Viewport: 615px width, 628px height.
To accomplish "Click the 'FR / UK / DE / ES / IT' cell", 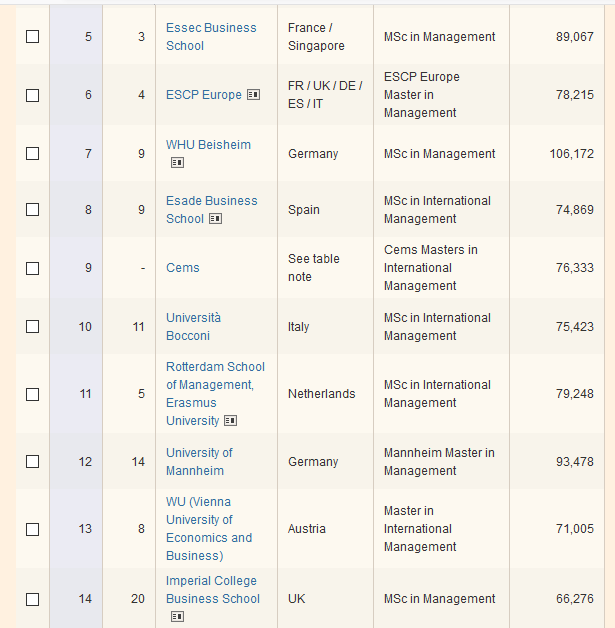I will pyautogui.click(x=325, y=95).
